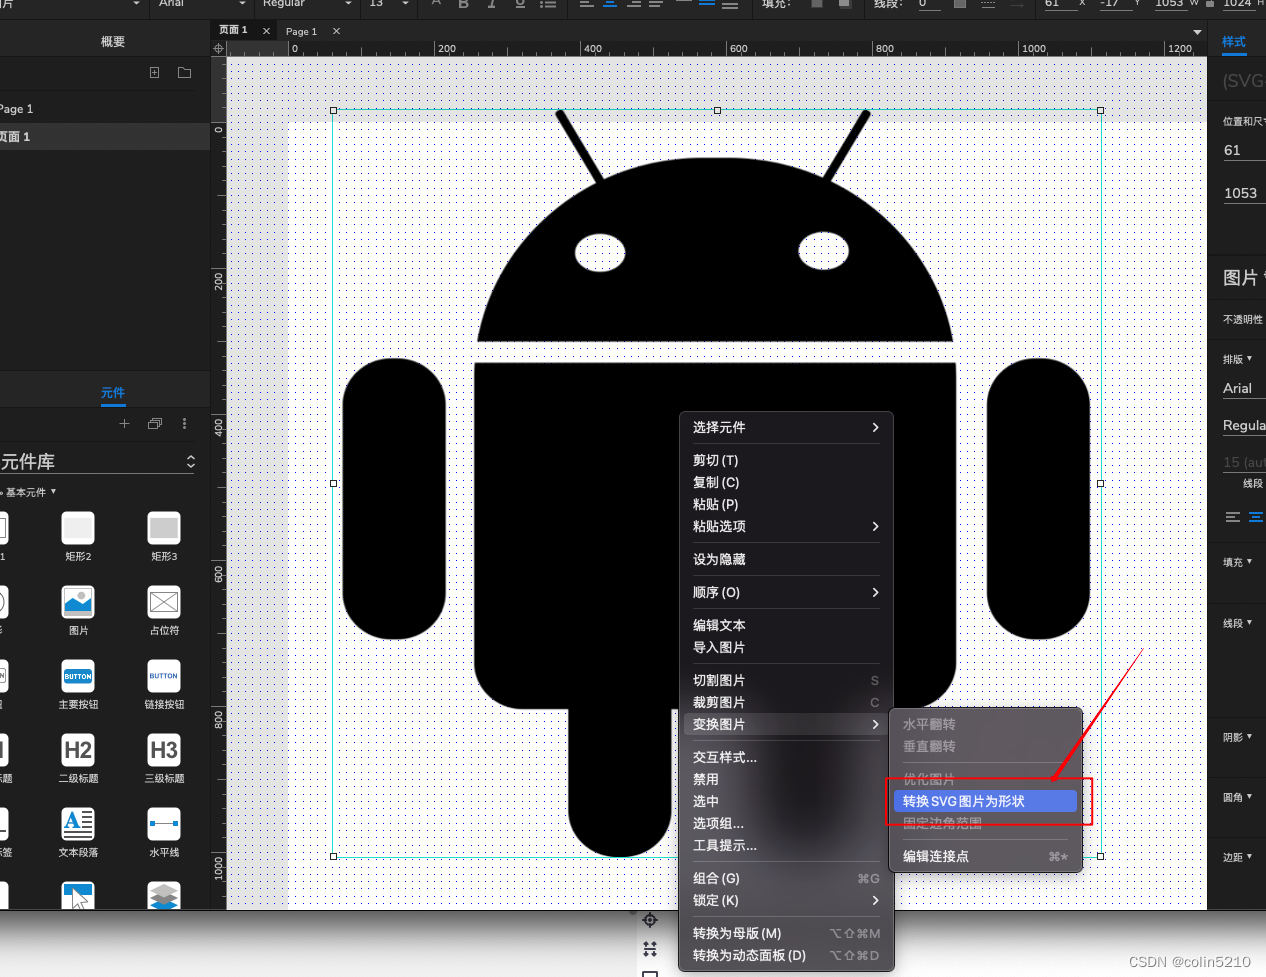
Task: Select the 矩形2 widget in library
Action: [78, 536]
